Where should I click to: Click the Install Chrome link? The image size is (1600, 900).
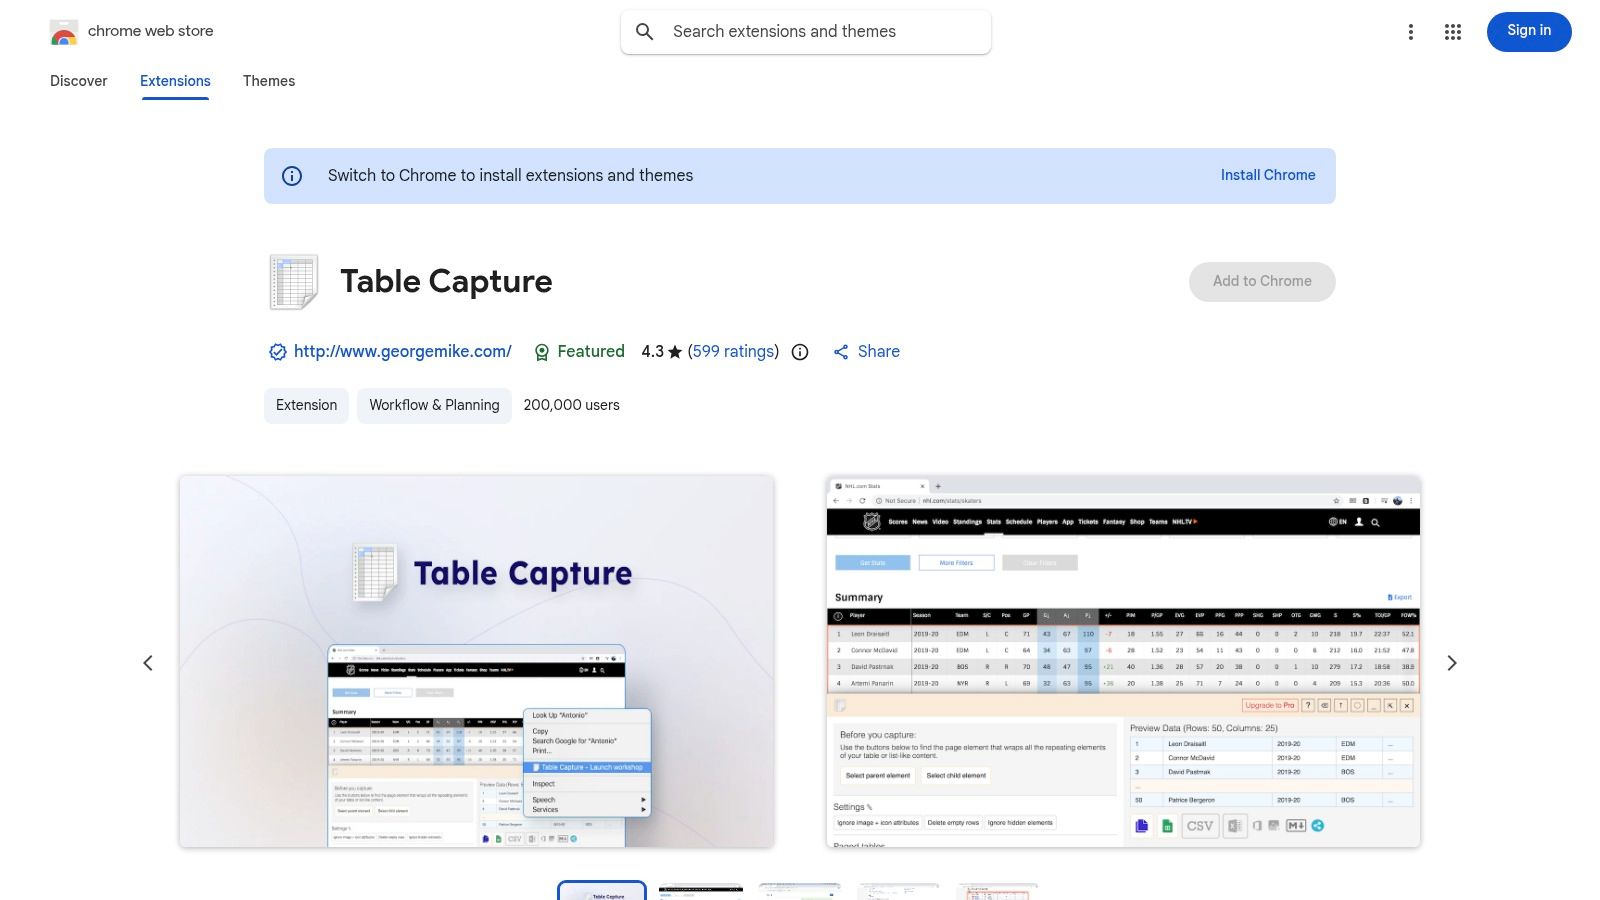coord(1268,175)
